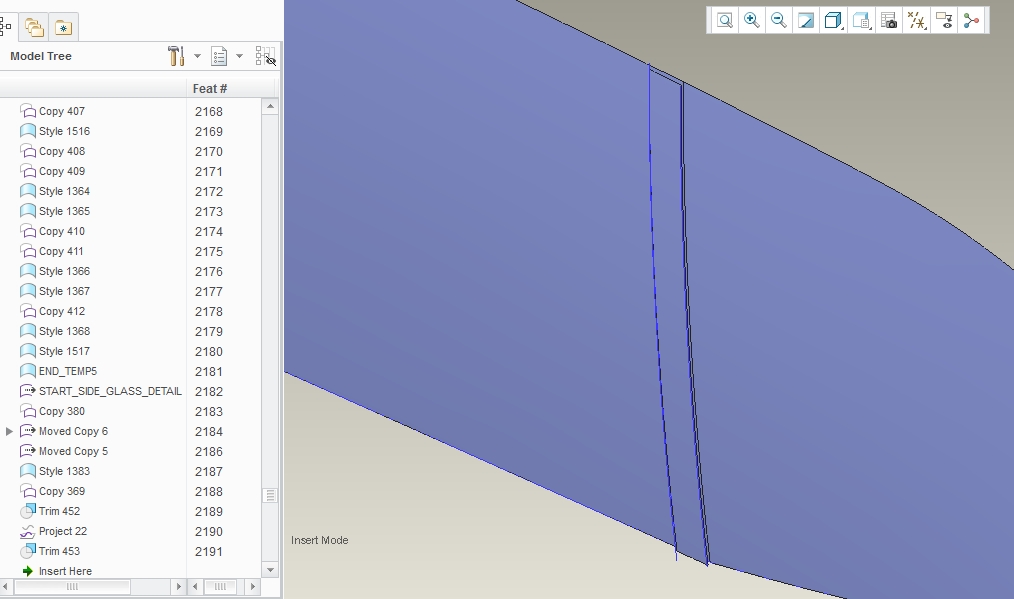Image resolution: width=1014 pixels, height=599 pixels.
Task: Select the Style 1383 feature
Action: click(x=64, y=472)
